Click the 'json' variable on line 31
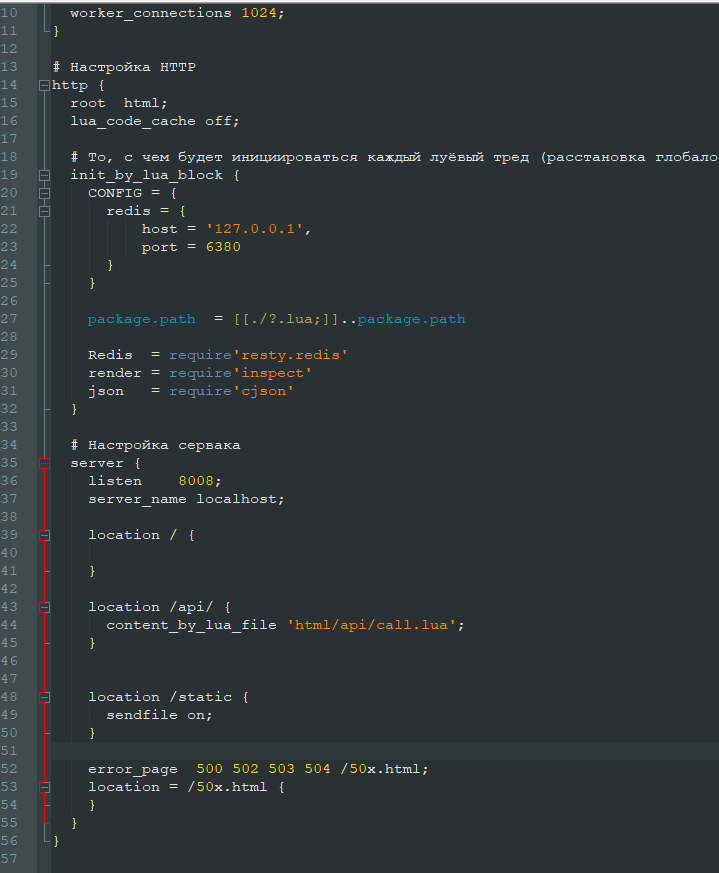Viewport: 719px width, 873px height. (x=106, y=391)
